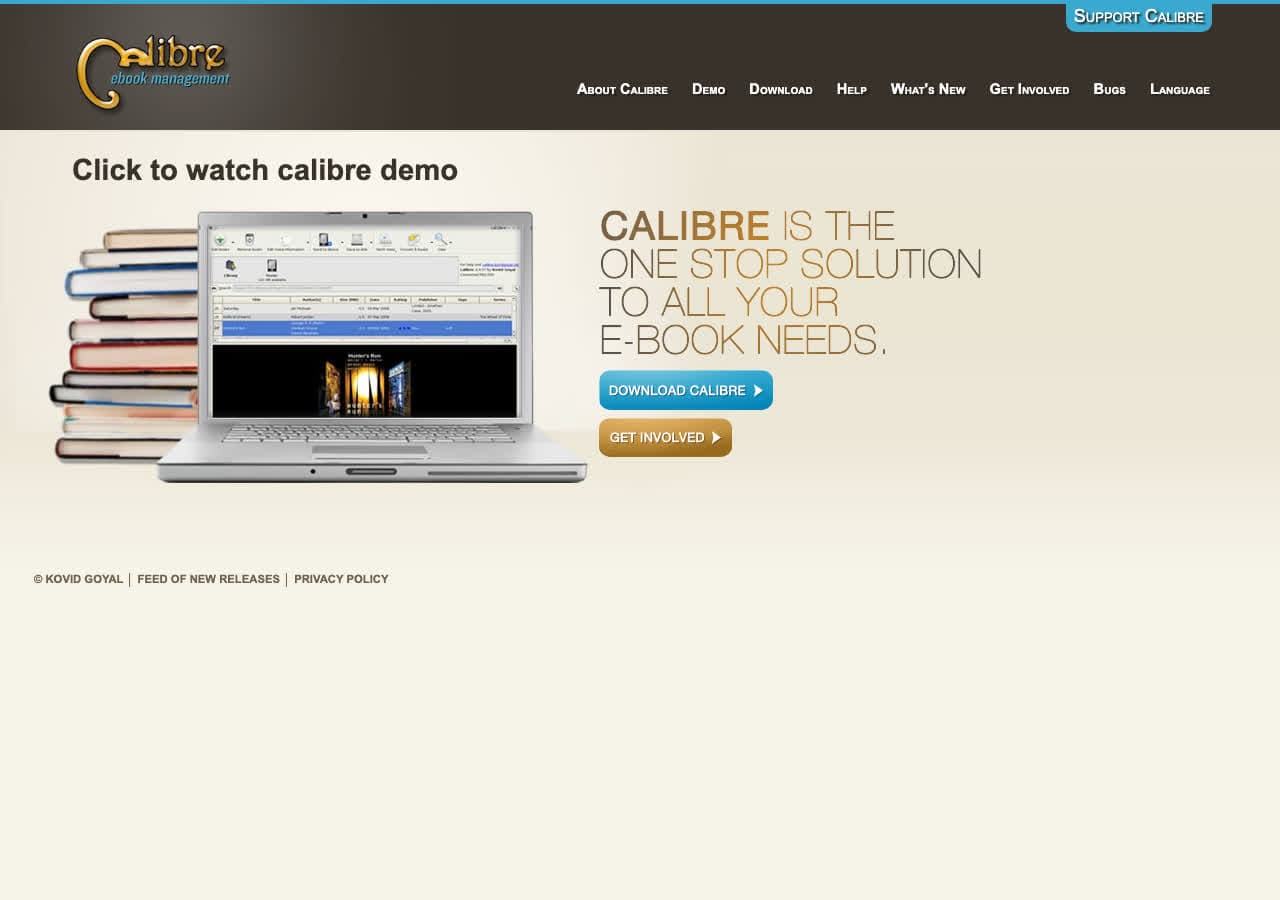Screen dimensions: 1280x900
Task: Select Help in the navigation bar
Action: tap(851, 90)
